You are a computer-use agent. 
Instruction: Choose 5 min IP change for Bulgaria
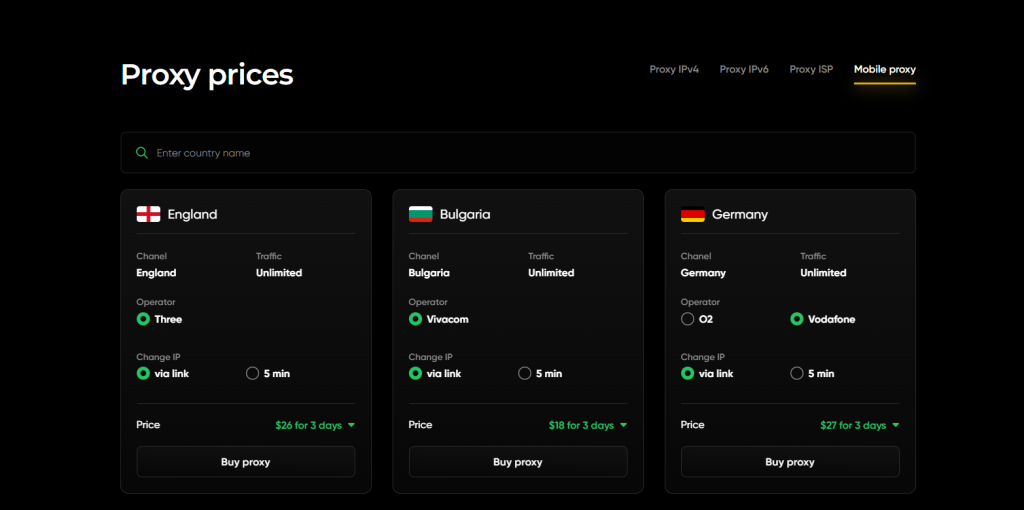click(525, 373)
